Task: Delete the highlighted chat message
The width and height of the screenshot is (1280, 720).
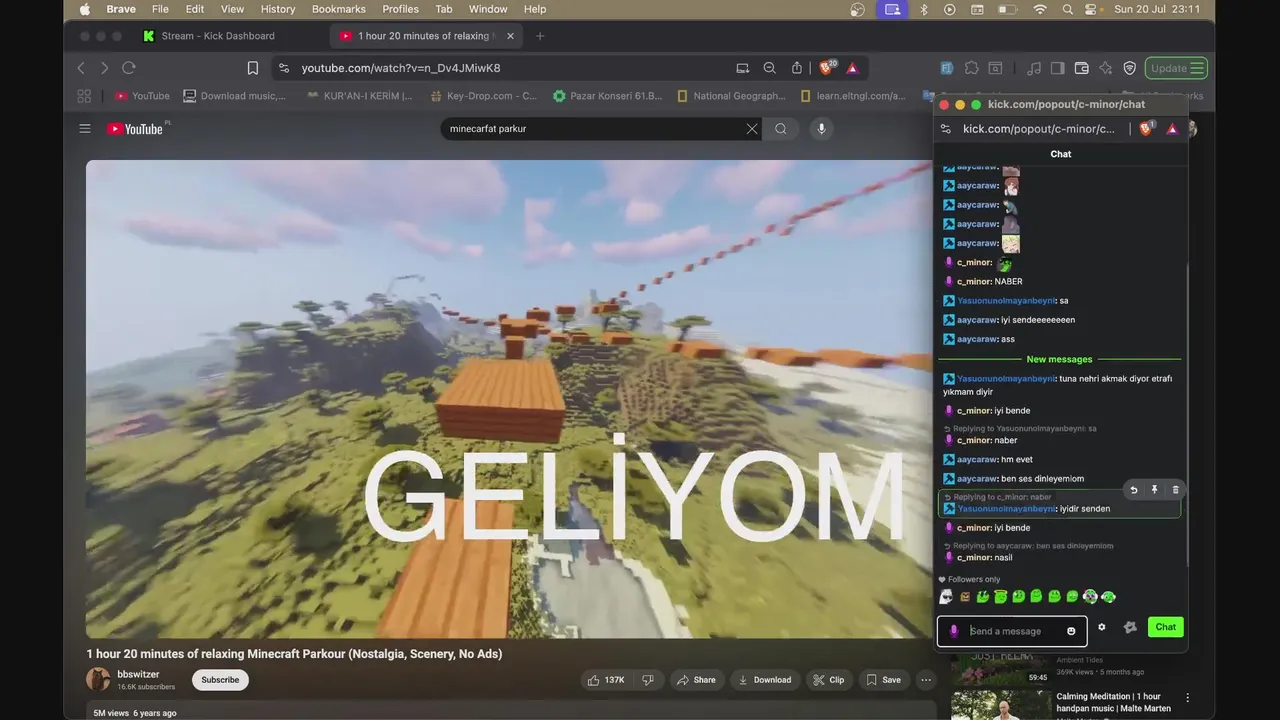Action: pyautogui.click(x=1175, y=490)
